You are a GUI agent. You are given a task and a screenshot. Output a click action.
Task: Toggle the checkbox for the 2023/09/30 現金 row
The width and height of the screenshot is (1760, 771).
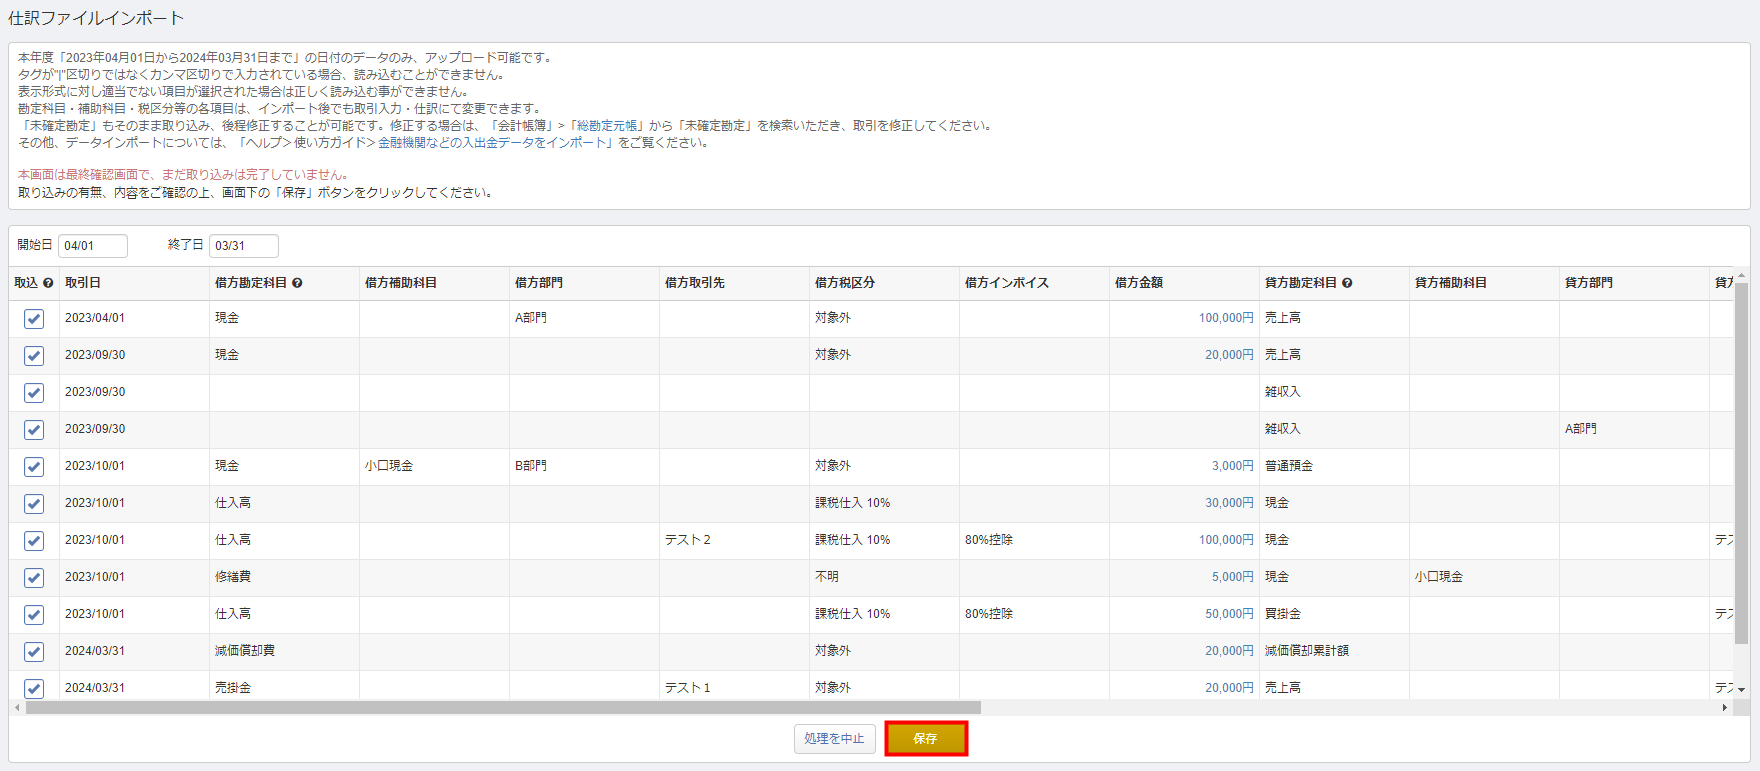[x=34, y=356]
